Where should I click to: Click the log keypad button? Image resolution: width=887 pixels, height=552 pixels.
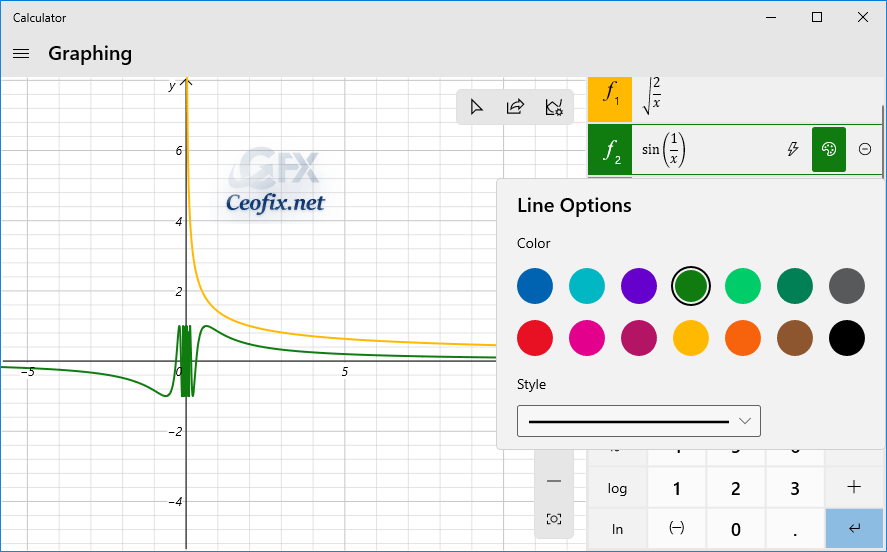pos(617,488)
